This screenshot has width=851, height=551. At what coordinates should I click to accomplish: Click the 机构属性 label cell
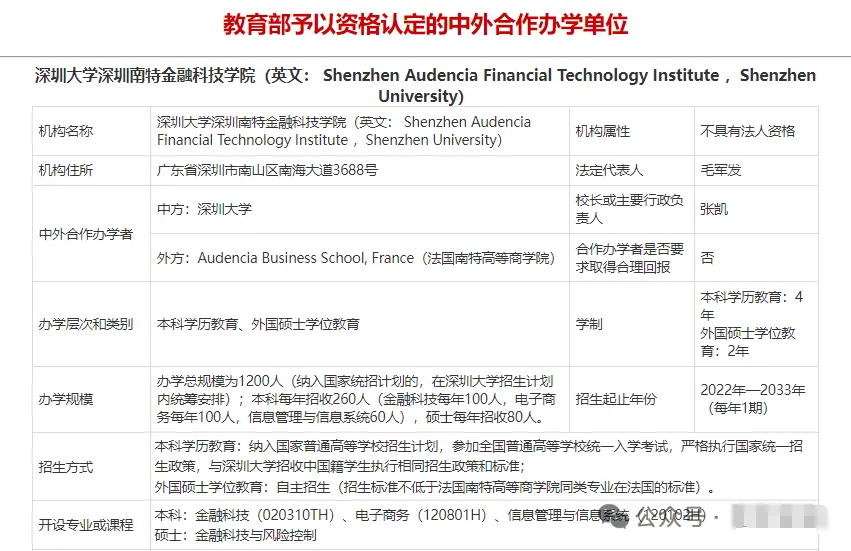[x=632, y=131]
